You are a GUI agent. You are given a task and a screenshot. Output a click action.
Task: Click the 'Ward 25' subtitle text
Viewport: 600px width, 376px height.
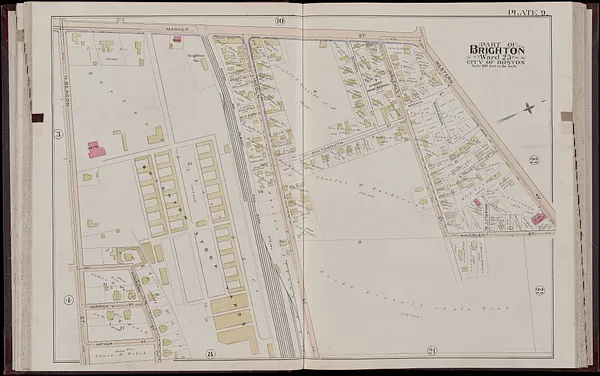(x=497, y=57)
